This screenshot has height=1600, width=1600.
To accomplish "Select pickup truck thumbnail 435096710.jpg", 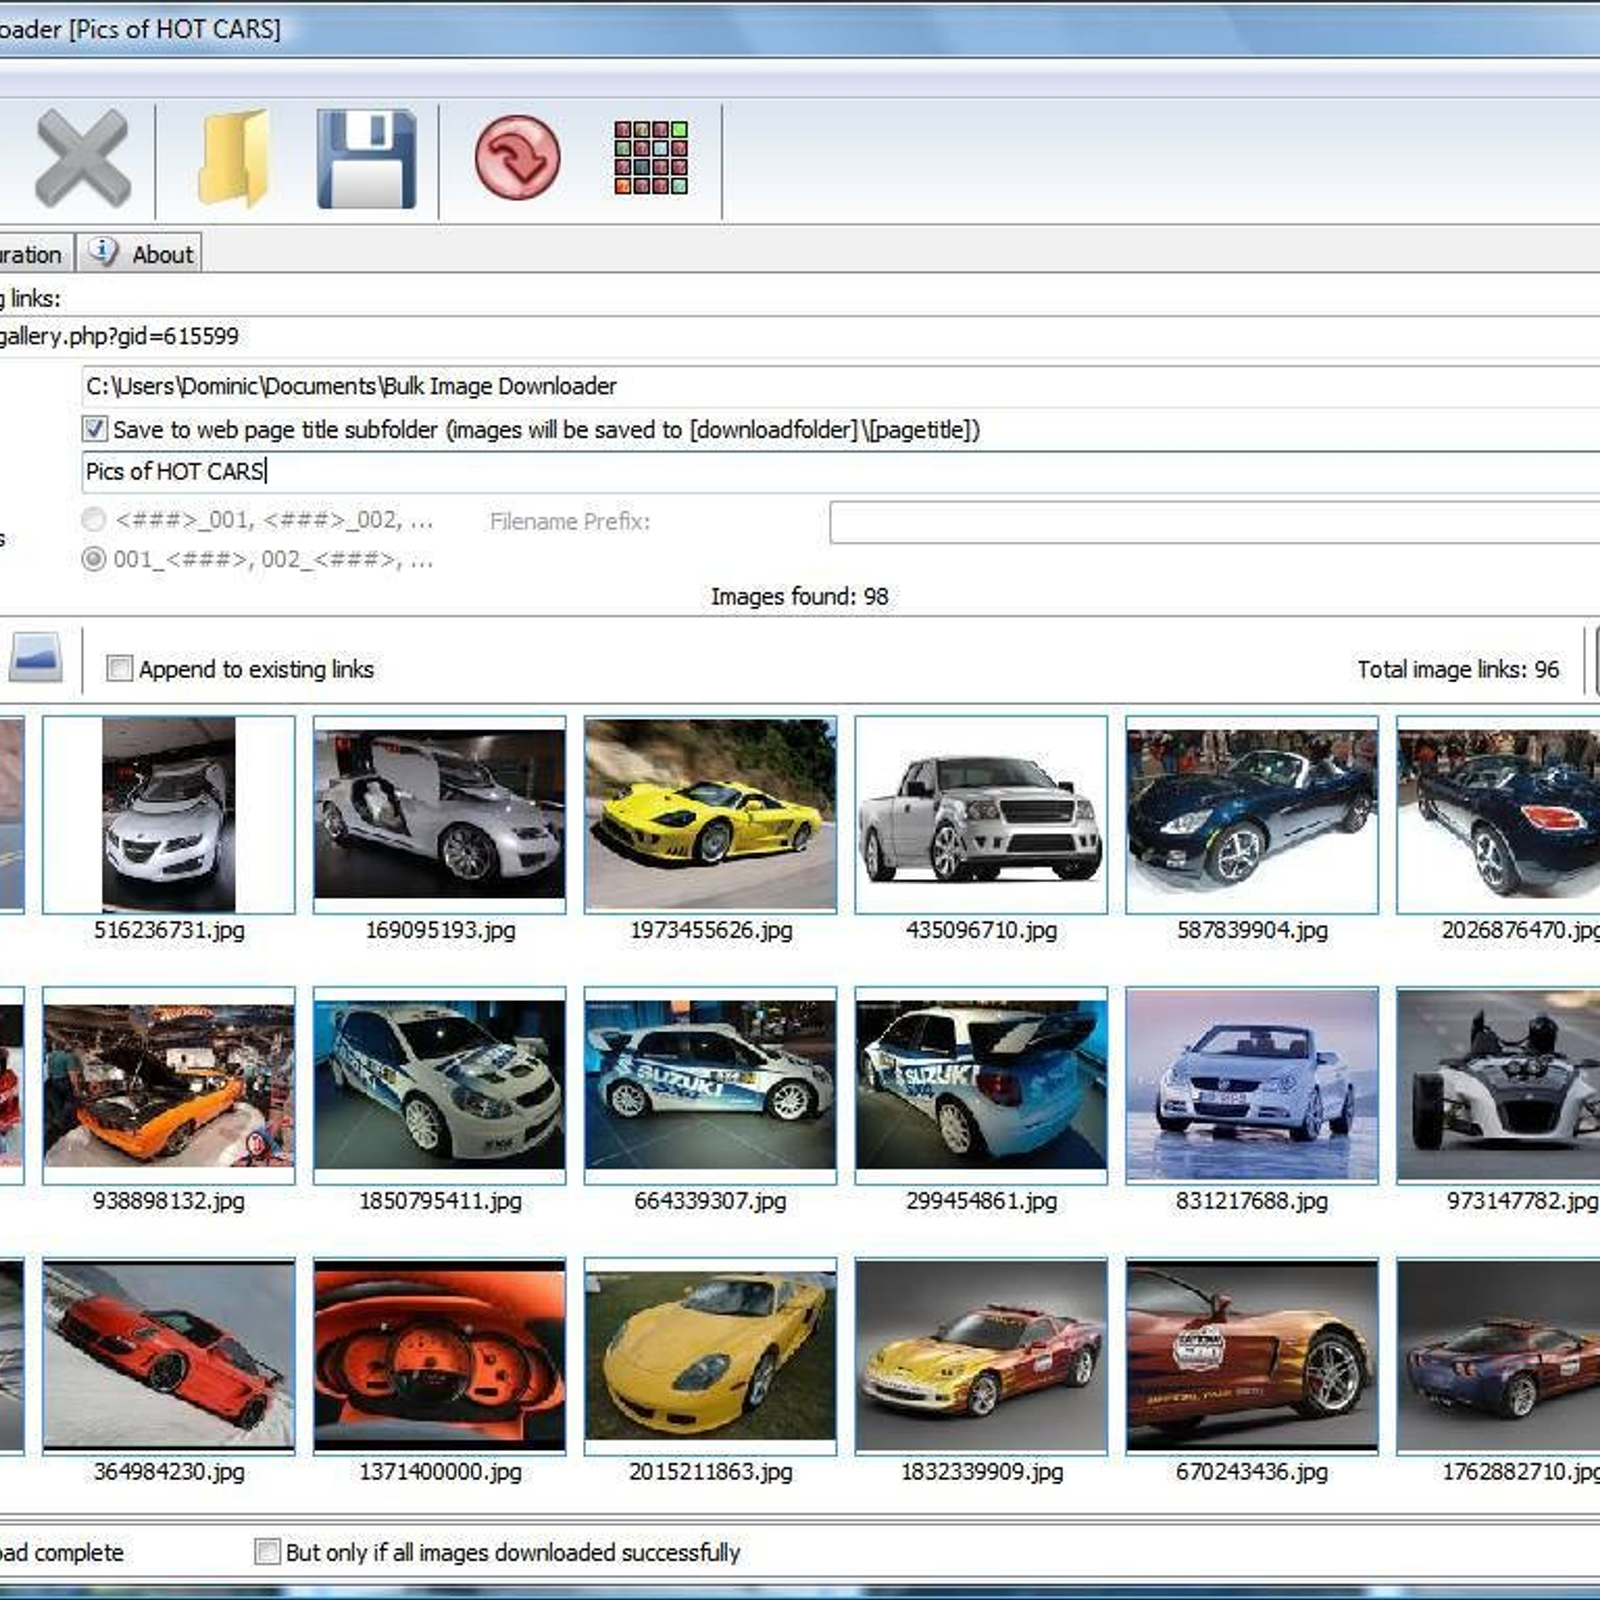I will [x=981, y=814].
